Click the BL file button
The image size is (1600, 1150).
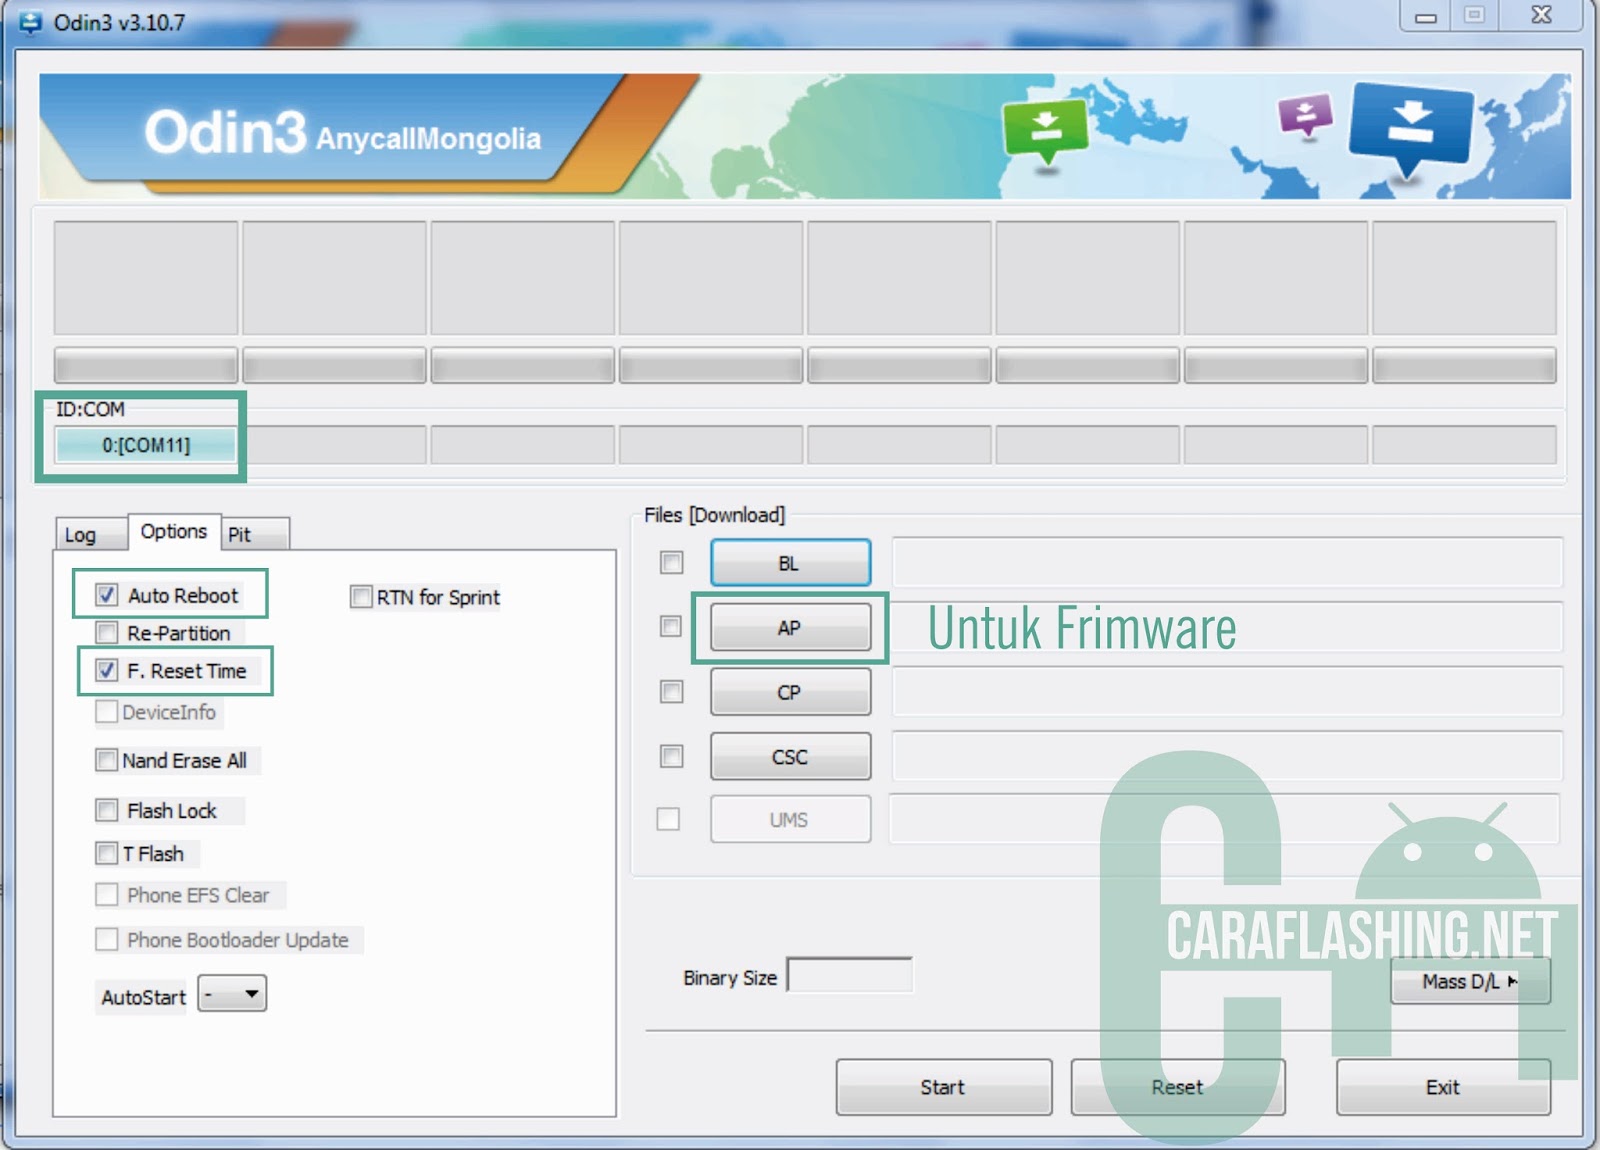[790, 563]
